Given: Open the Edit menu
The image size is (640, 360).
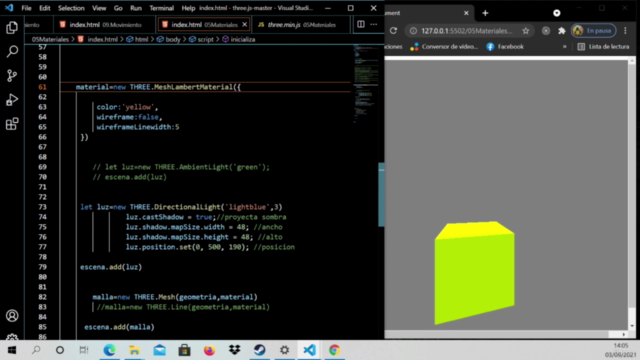Looking at the screenshot, I should tap(44, 8).
